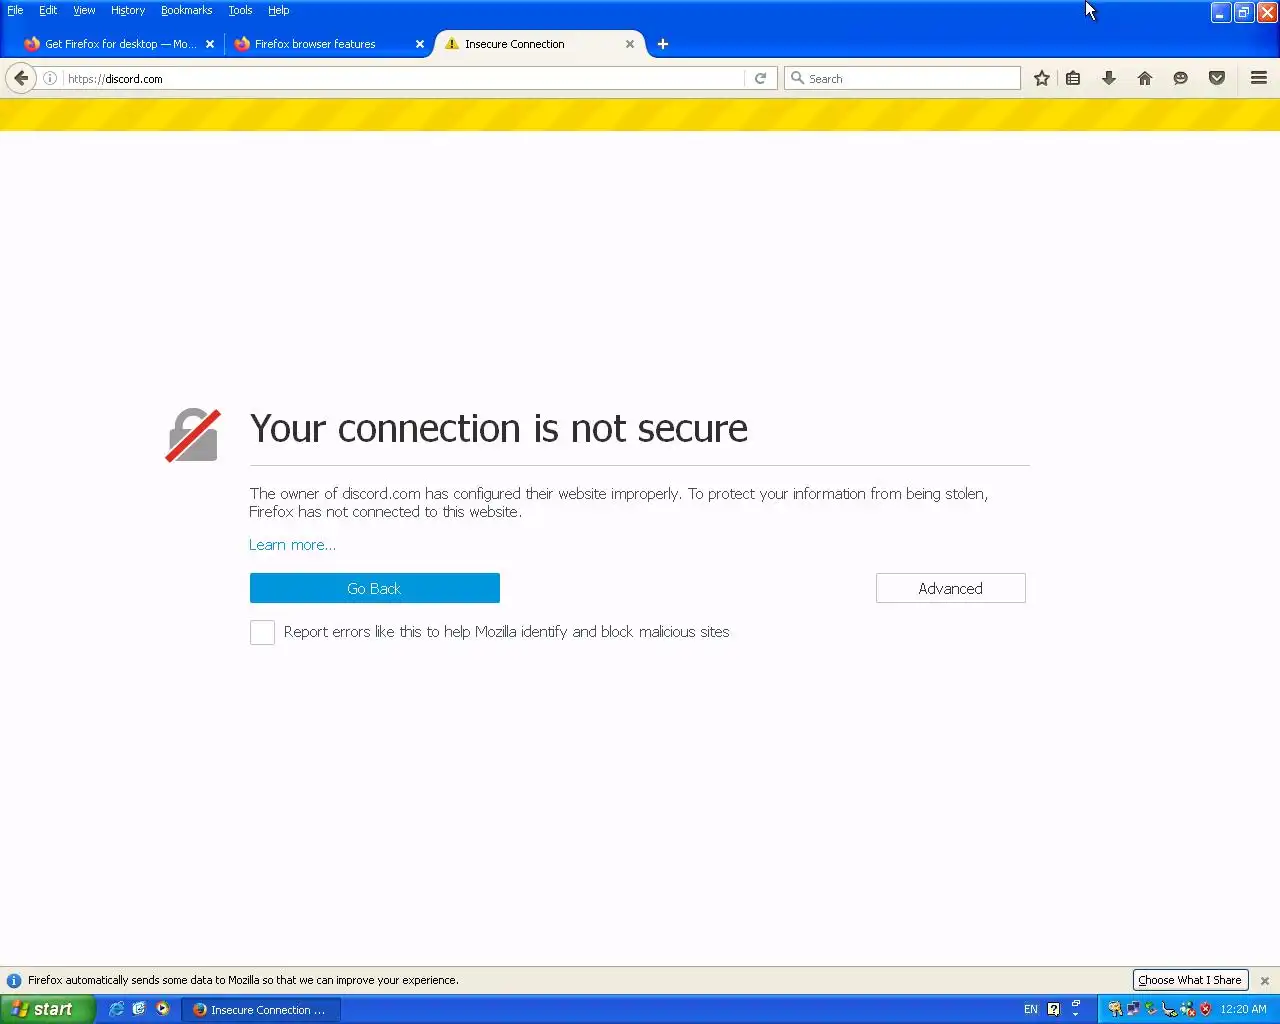The height and width of the screenshot is (1024, 1280).
Task: Click the language bar help icon
Action: [x=1053, y=1009]
